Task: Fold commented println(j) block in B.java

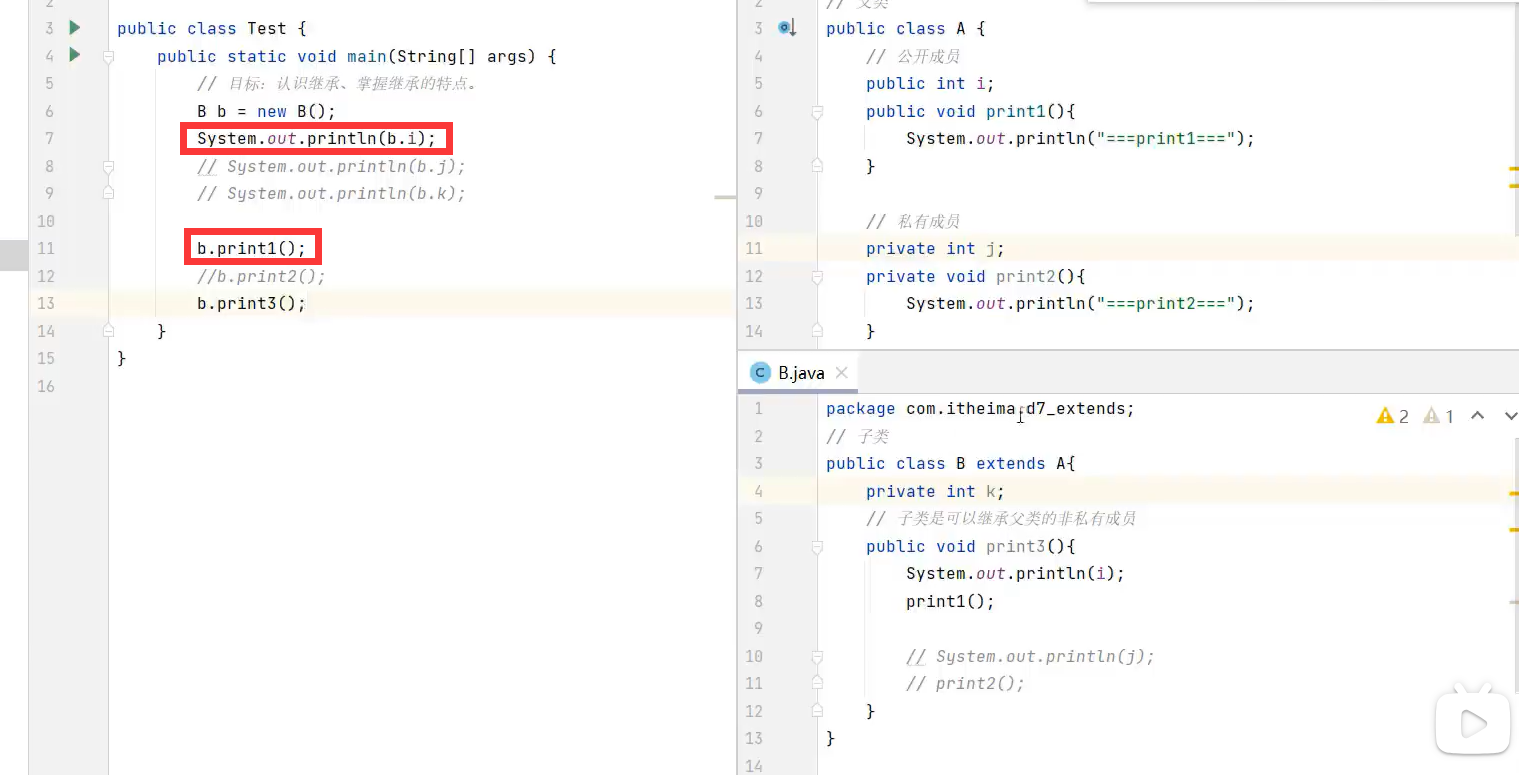Action: tap(817, 656)
